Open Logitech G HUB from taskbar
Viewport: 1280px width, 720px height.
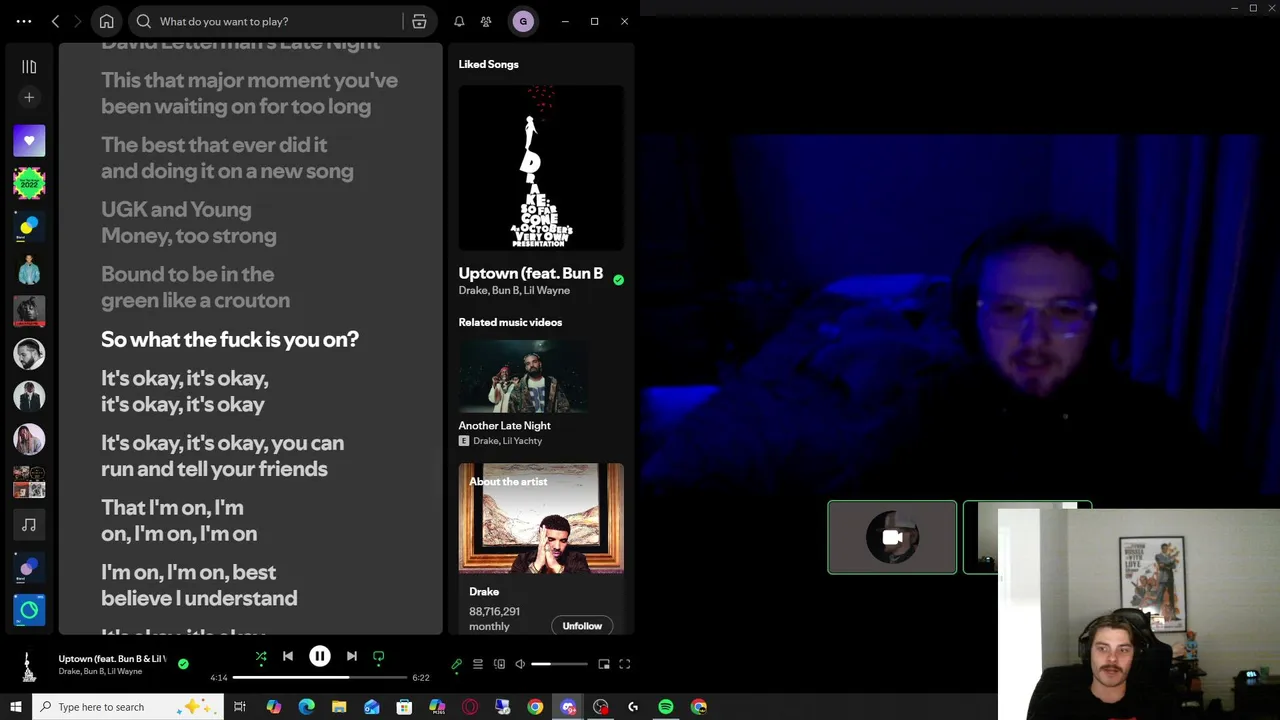tap(633, 707)
